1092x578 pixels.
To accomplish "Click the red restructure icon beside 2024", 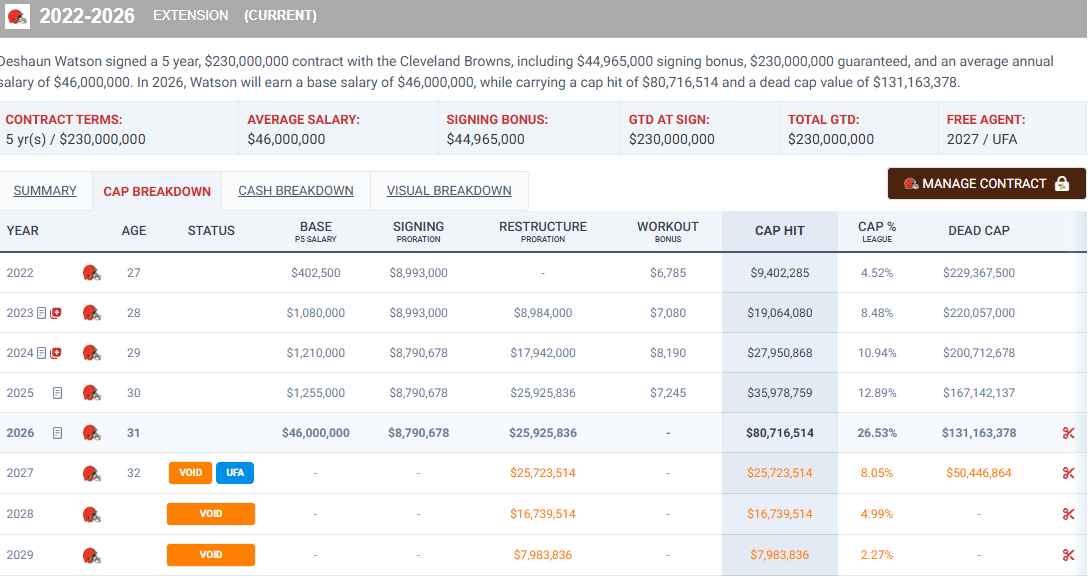I will 56,353.
